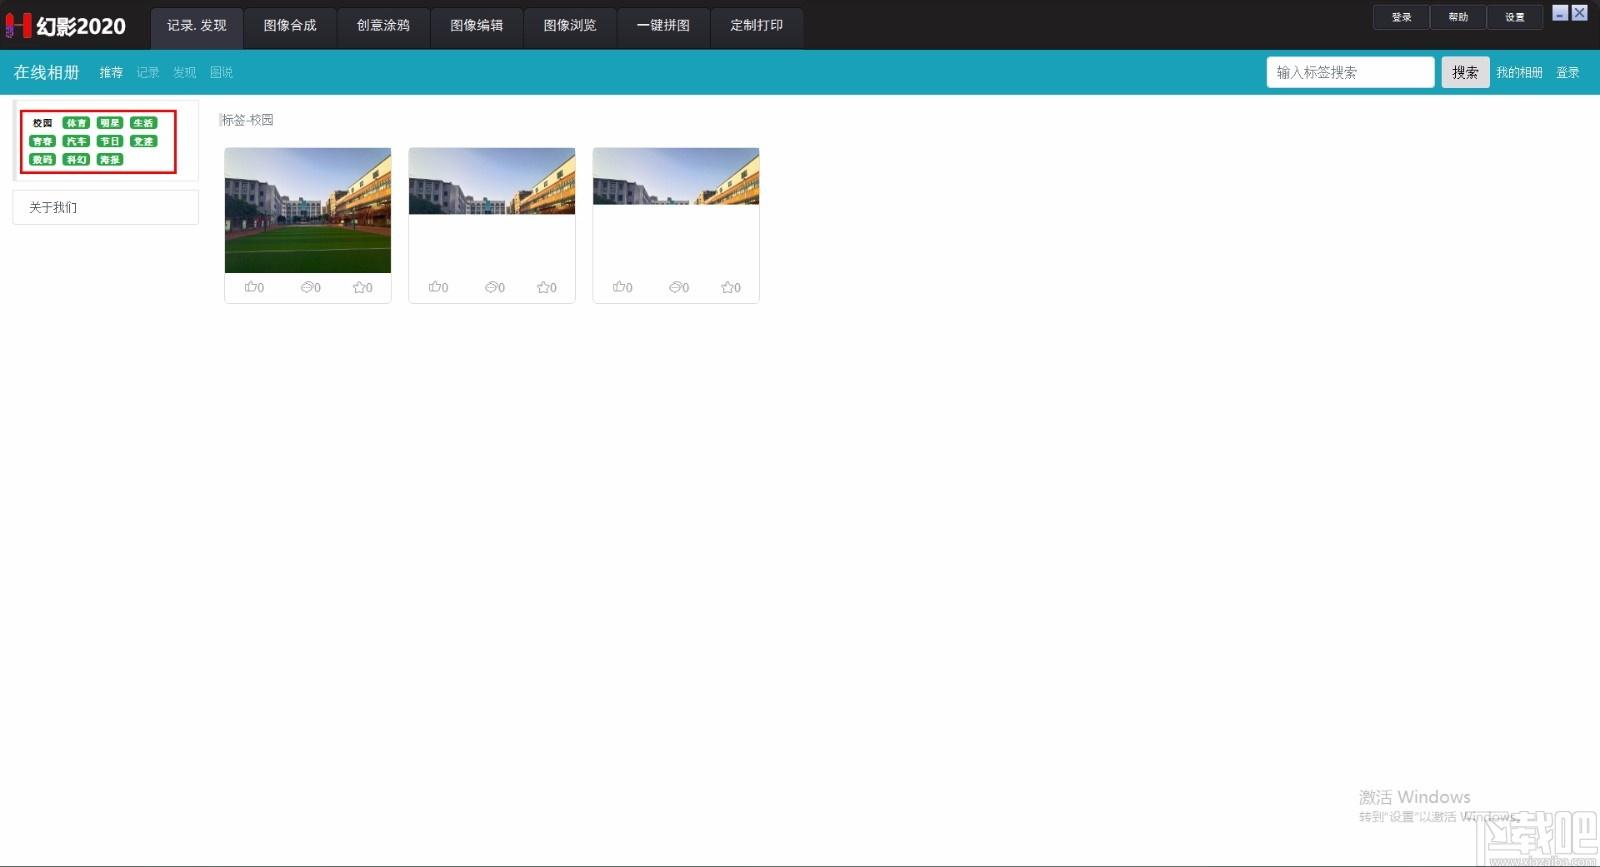Screen dimensions: 1600x867
Task: Open comment icon on third photo
Action: tap(678, 288)
